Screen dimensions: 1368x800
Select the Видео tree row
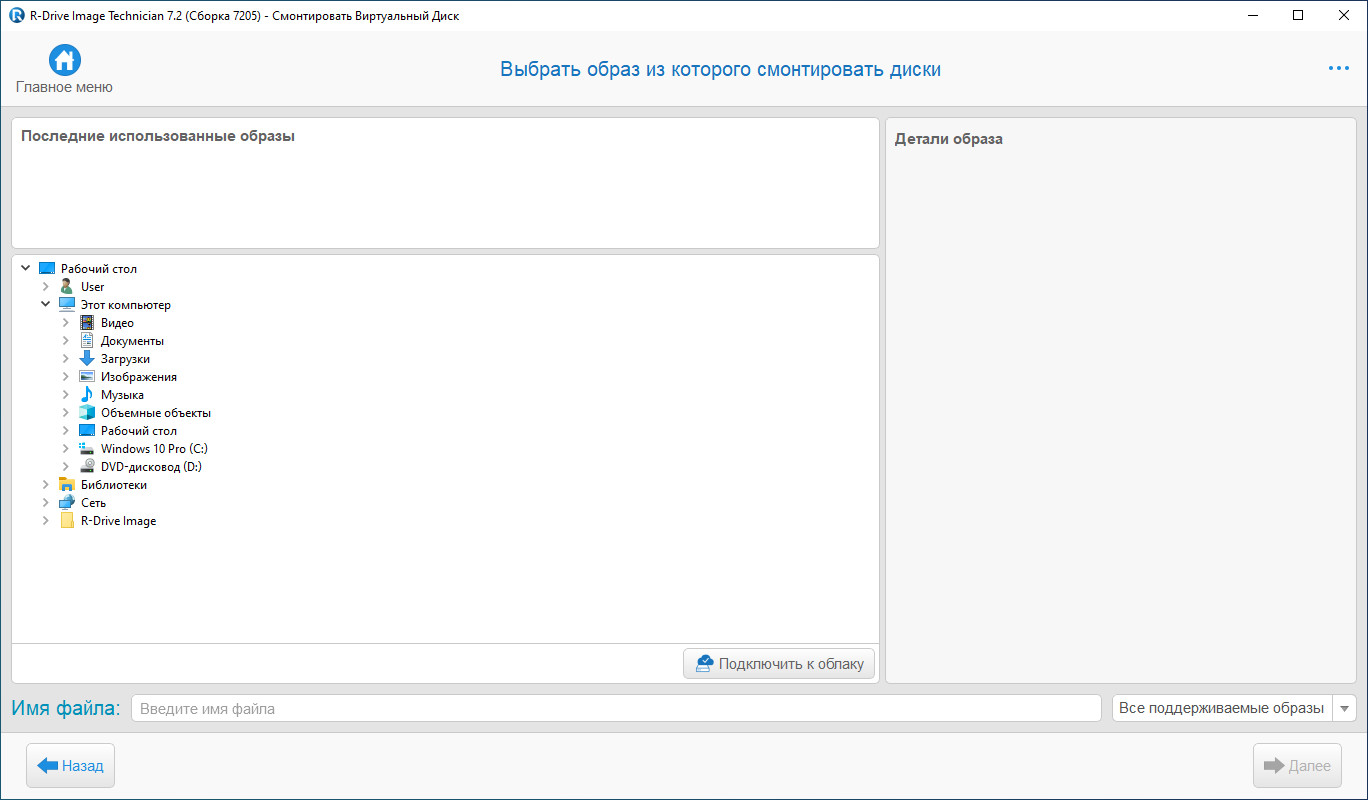[x=445, y=323]
